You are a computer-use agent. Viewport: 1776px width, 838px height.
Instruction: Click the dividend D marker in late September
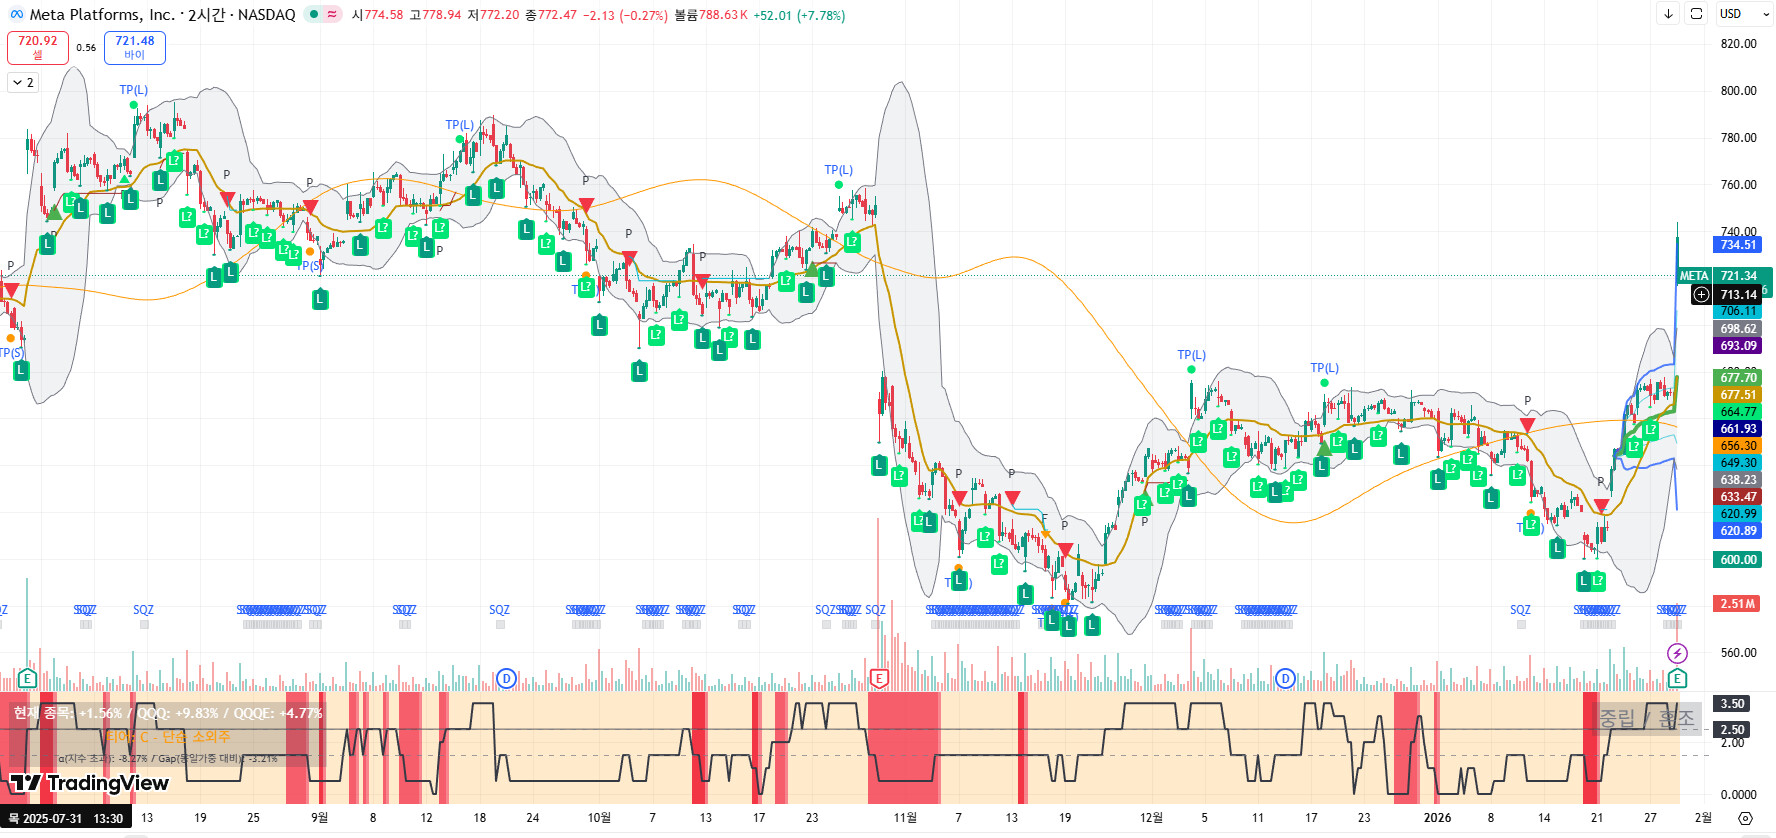pyautogui.click(x=506, y=679)
